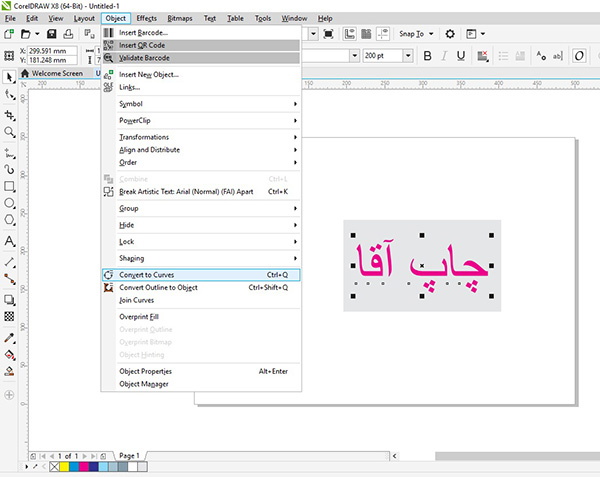Choose Break Artistic Text Apart
Image resolution: width=600 pixels, height=477 pixels.
click(x=201, y=192)
